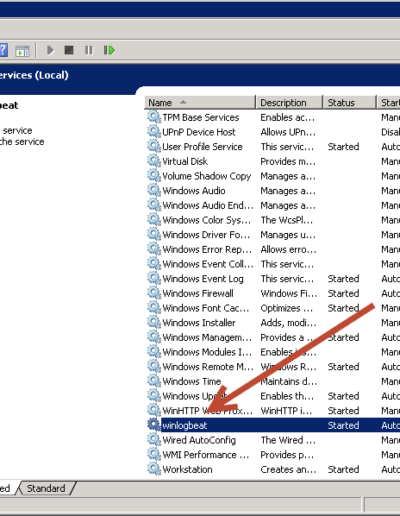This screenshot has width=400, height=516.
Task: Click Started status of User Profile Service
Action: tap(343, 147)
